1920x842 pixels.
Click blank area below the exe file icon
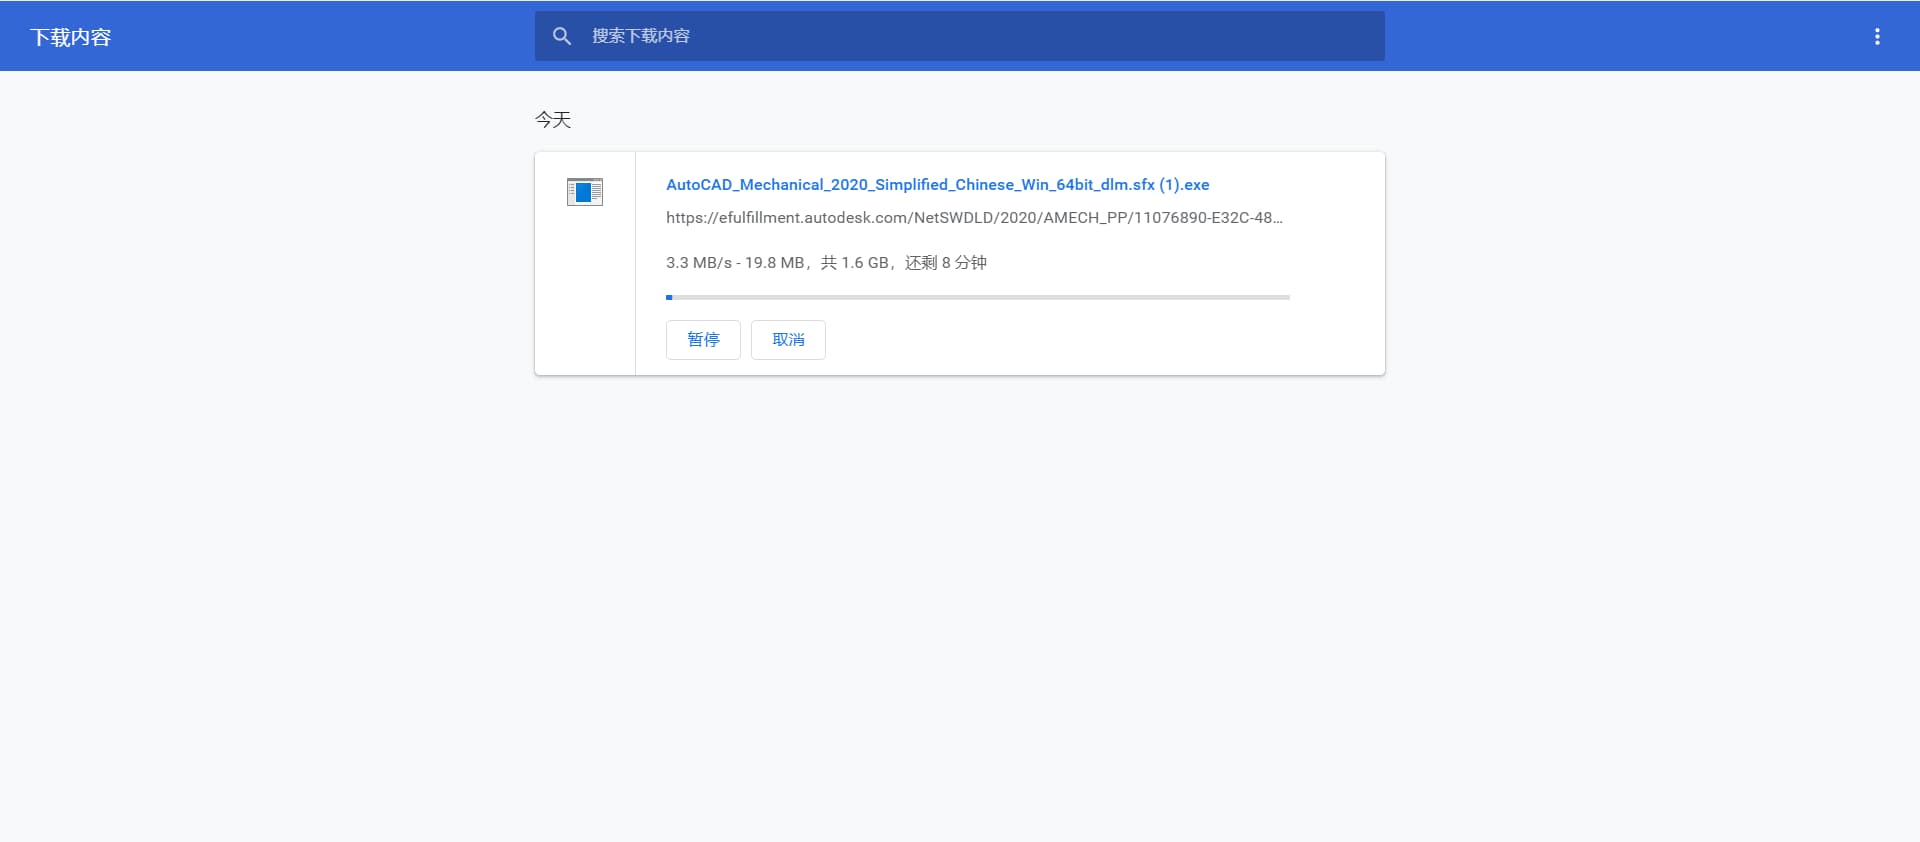tap(585, 300)
